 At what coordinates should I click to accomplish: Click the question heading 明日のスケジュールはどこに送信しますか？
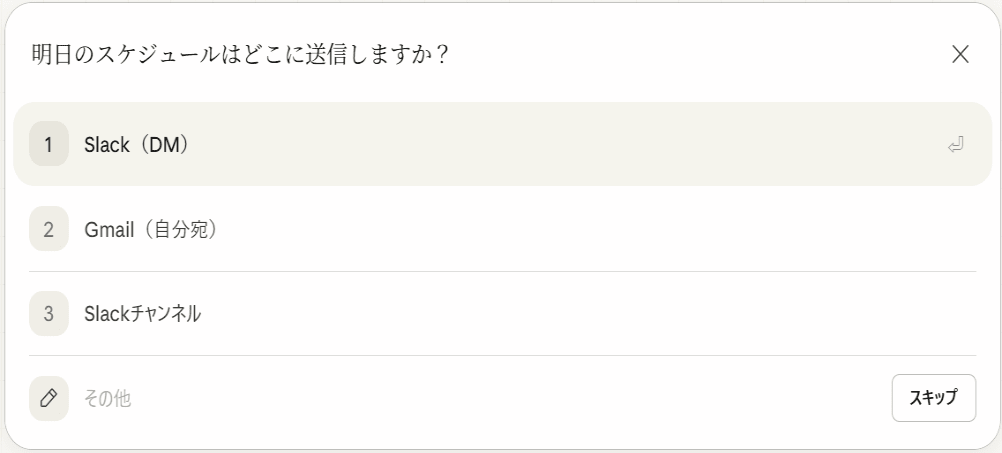tap(239, 55)
